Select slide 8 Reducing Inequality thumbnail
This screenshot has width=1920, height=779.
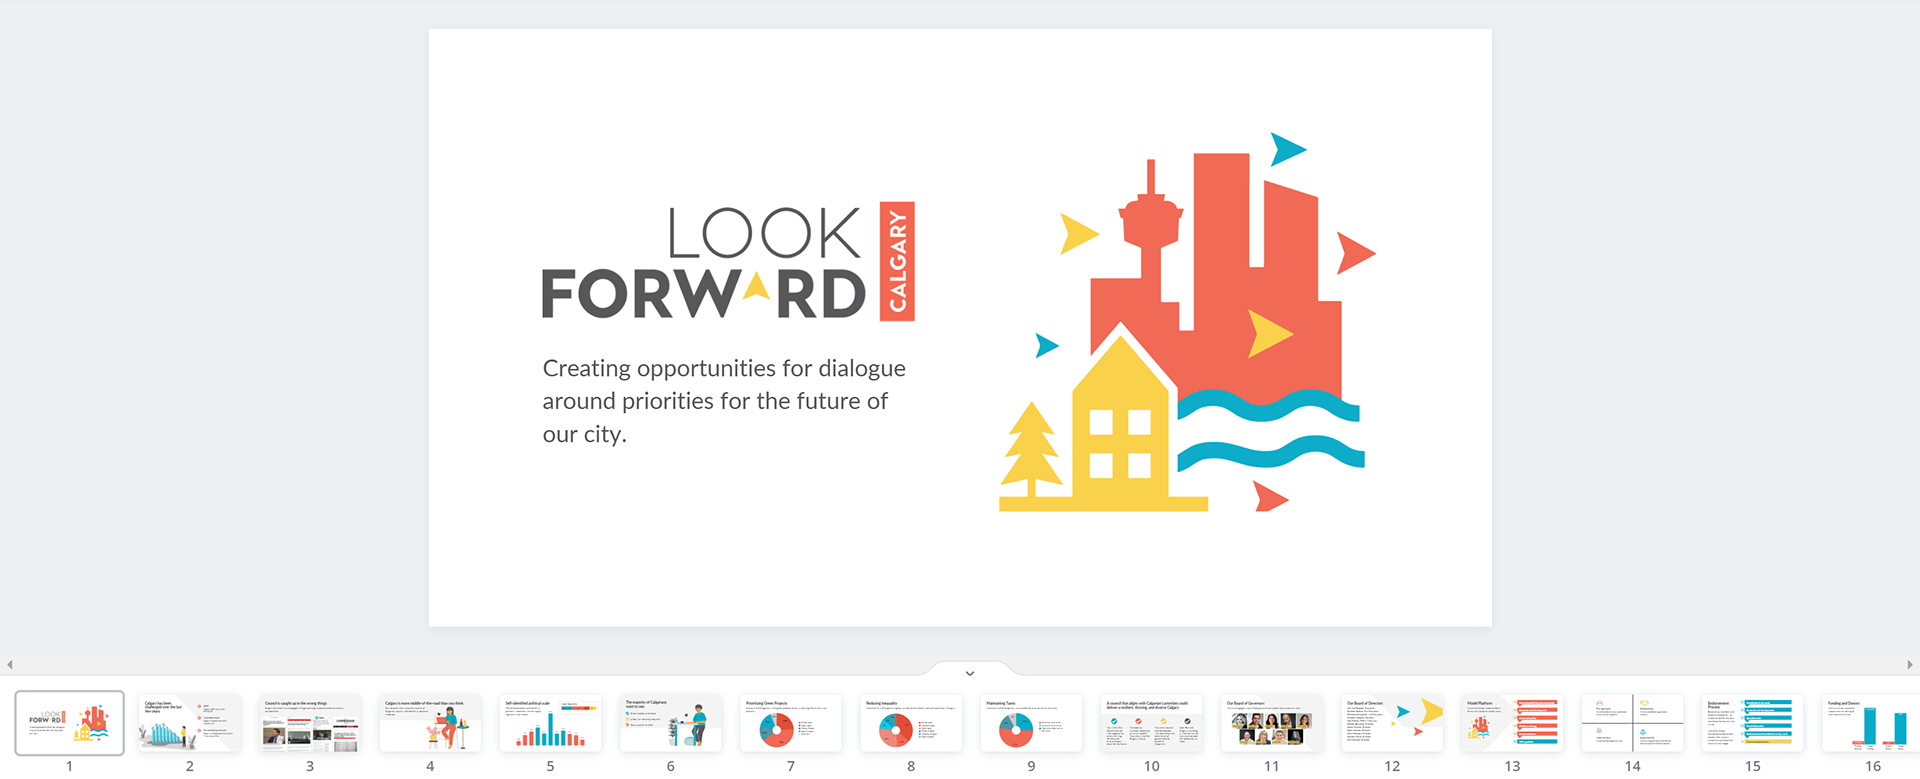[911, 723]
